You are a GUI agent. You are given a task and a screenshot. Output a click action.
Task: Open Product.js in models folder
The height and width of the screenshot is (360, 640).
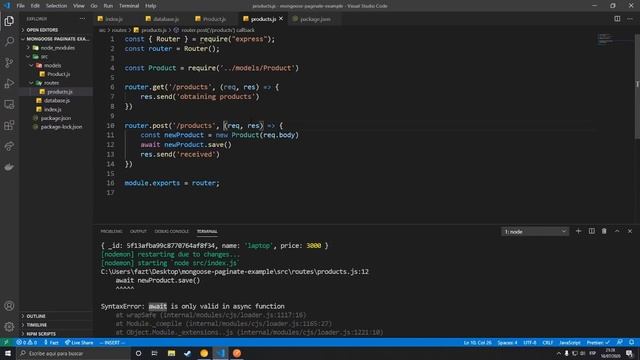pos(58,74)
